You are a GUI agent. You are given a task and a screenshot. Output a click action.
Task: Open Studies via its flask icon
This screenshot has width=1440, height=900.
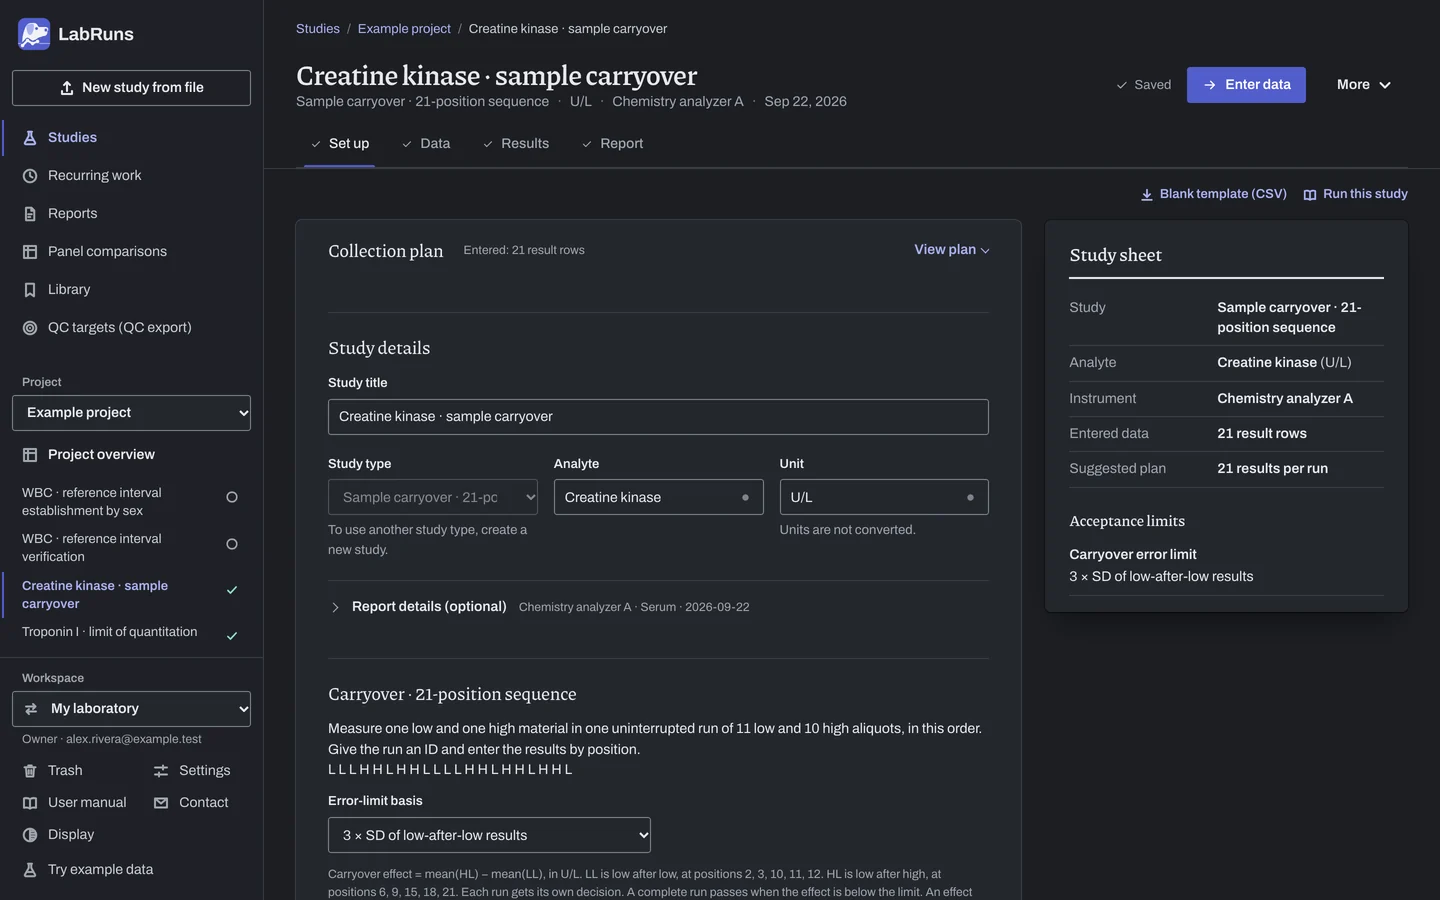coord(30,138)
